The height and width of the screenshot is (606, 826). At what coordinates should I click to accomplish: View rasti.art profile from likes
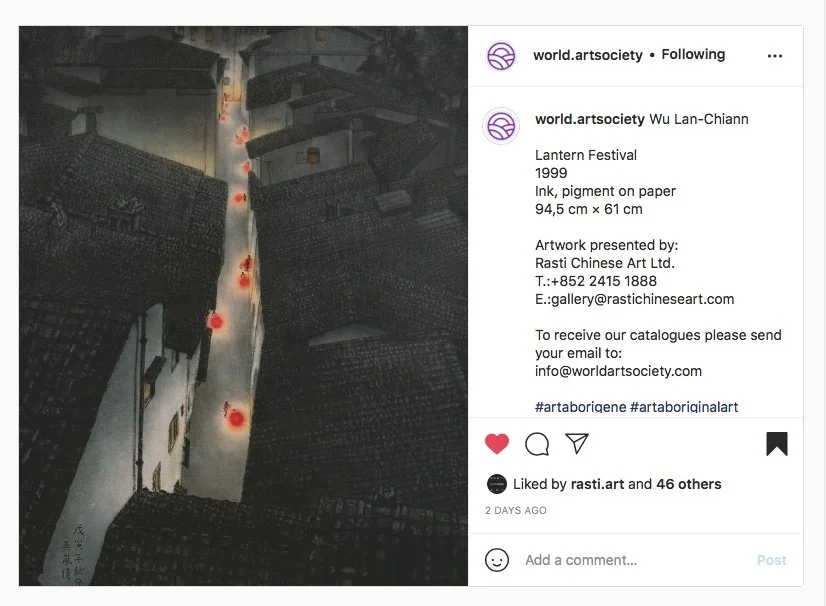point(597,484)
